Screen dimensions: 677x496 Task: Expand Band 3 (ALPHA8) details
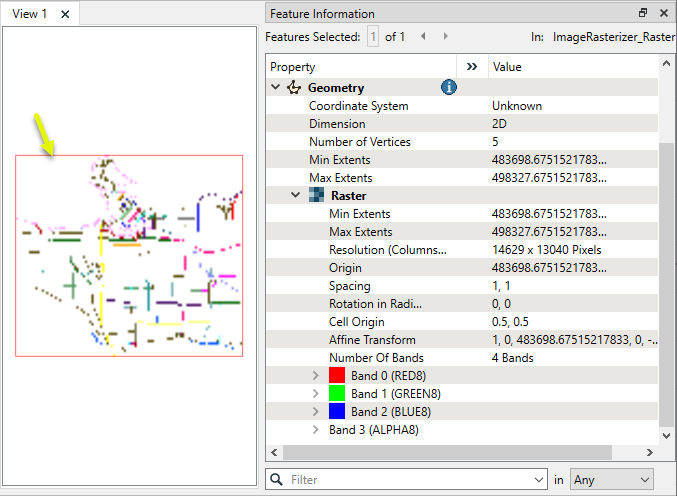pos(317,430)
